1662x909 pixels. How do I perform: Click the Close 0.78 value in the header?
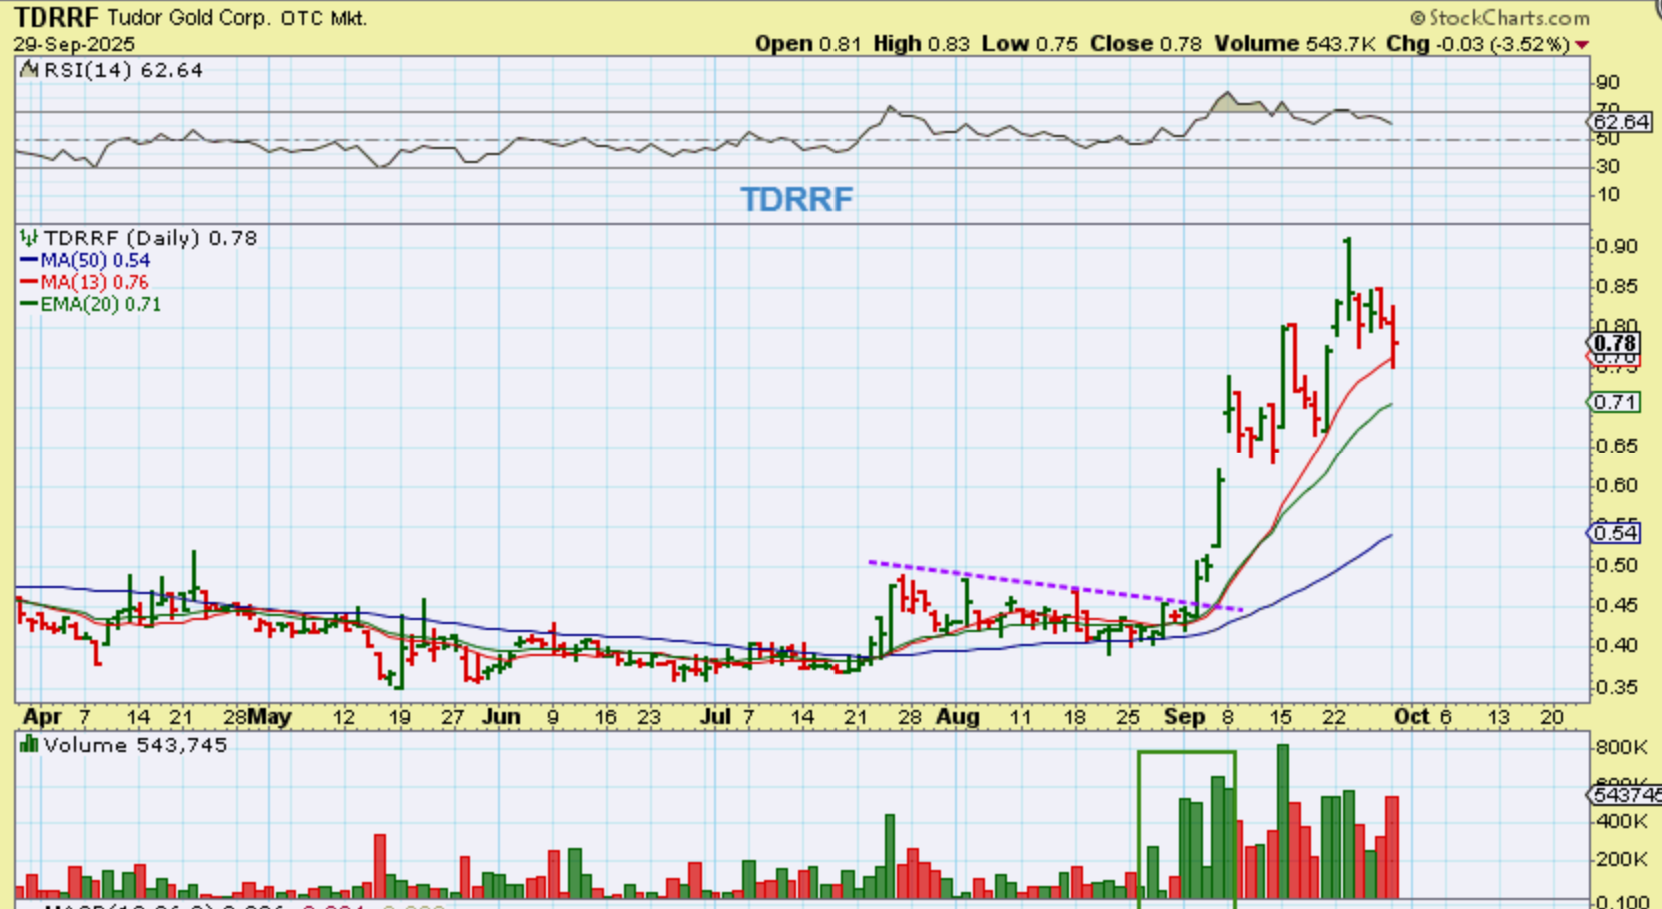click(1146, 44)
